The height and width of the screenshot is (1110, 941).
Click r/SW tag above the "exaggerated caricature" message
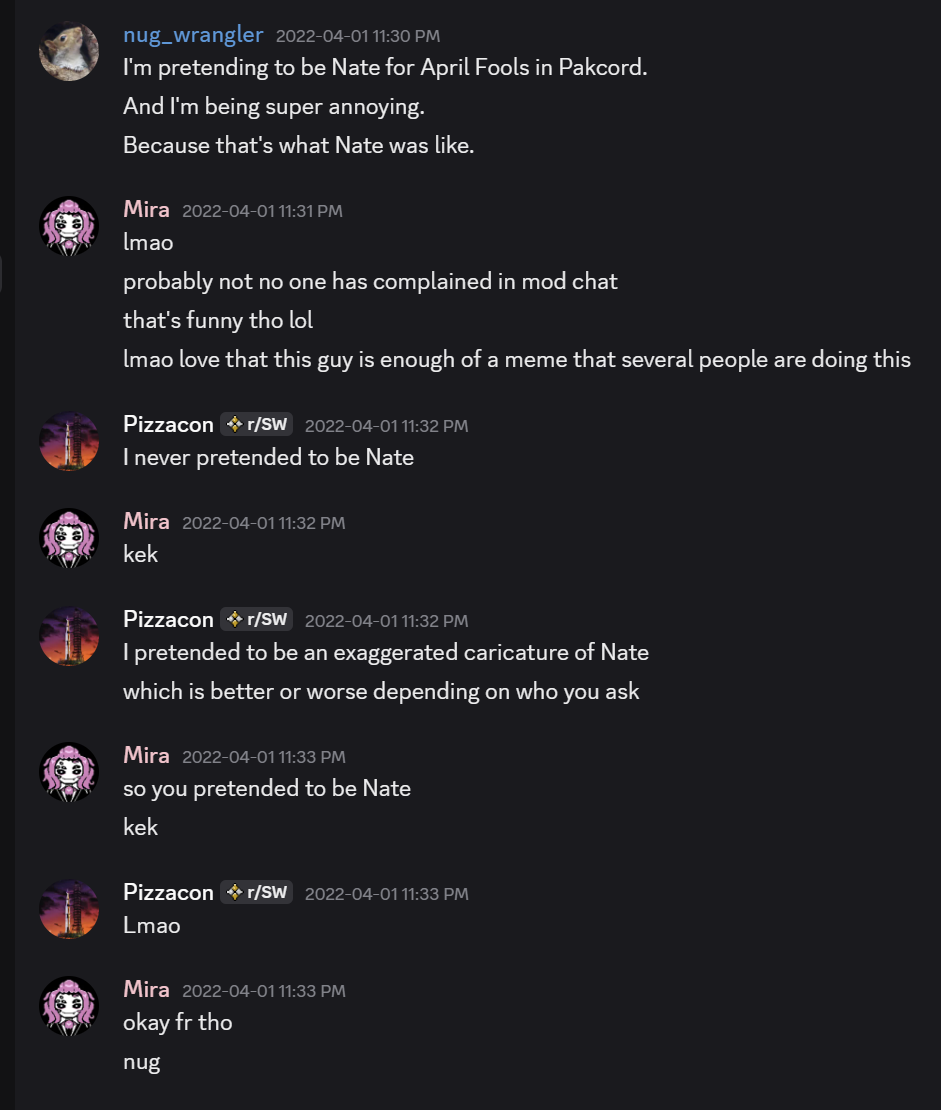point(257,620)
